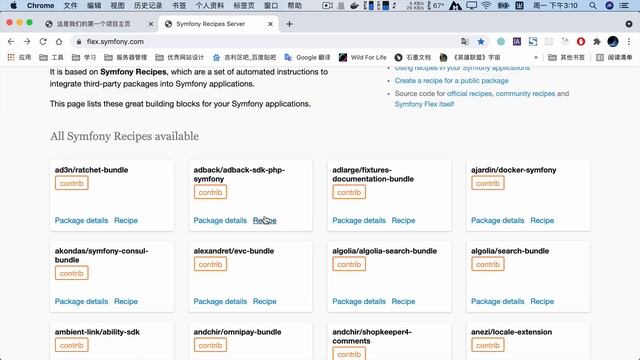
Task: Open the 'community recipes' source link
Action: [x=525, y=93]
